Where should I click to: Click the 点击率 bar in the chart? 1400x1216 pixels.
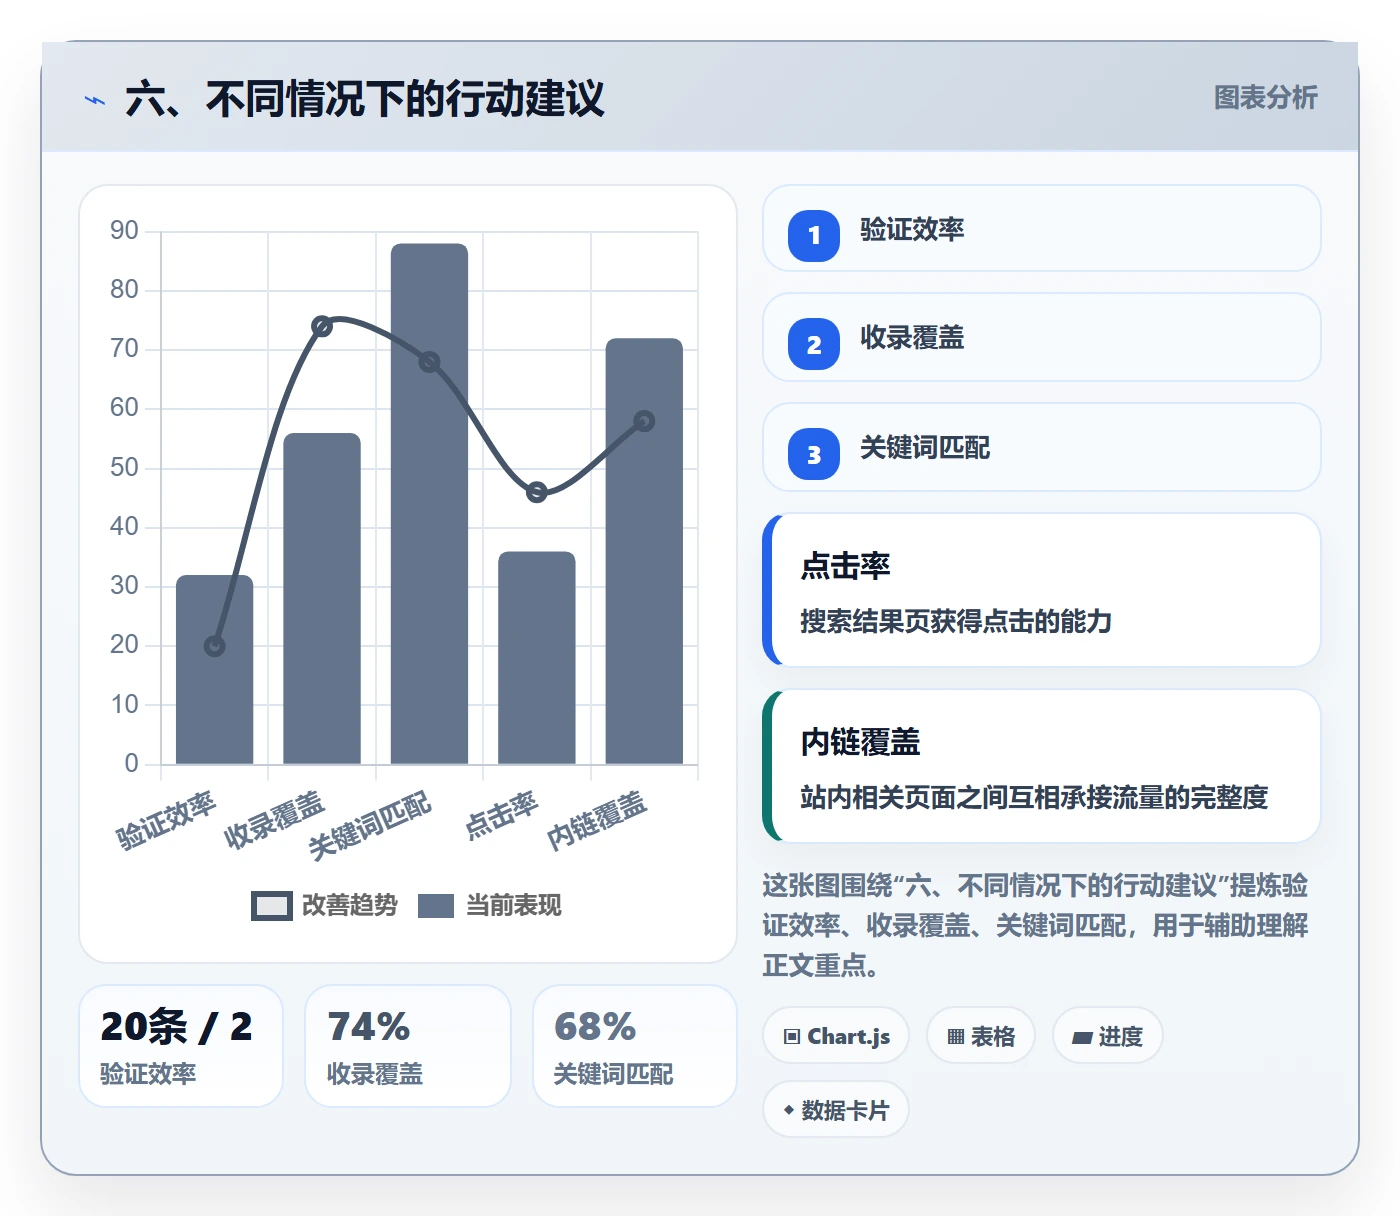click(537, 658)
